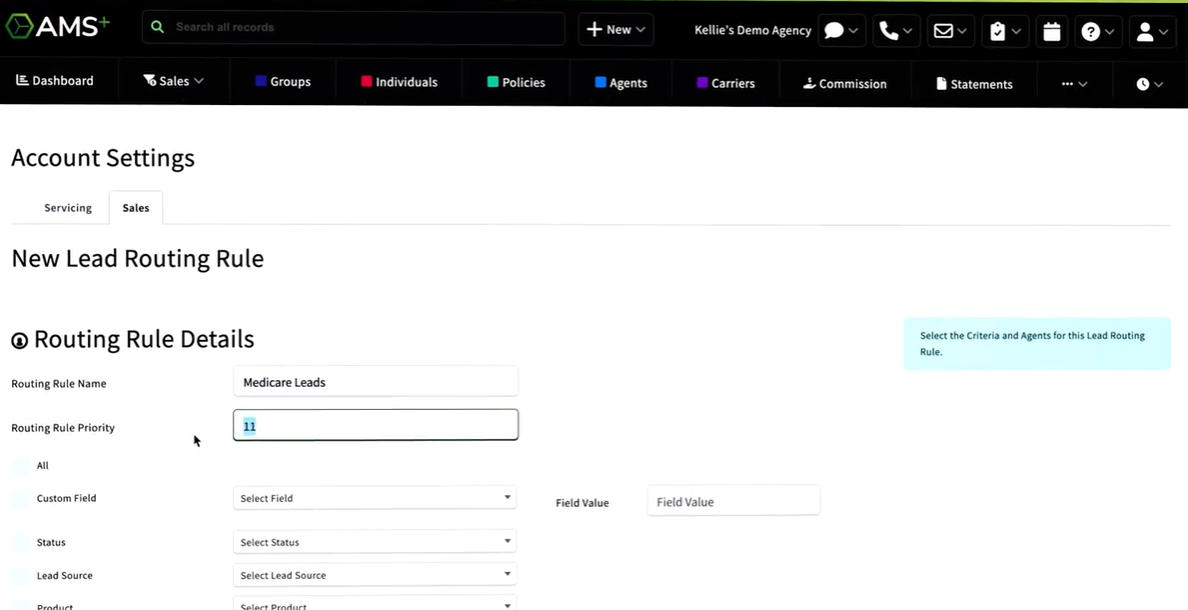Open the user profile icon menu
The image size is (1188, 610).
click(1152, 31)
